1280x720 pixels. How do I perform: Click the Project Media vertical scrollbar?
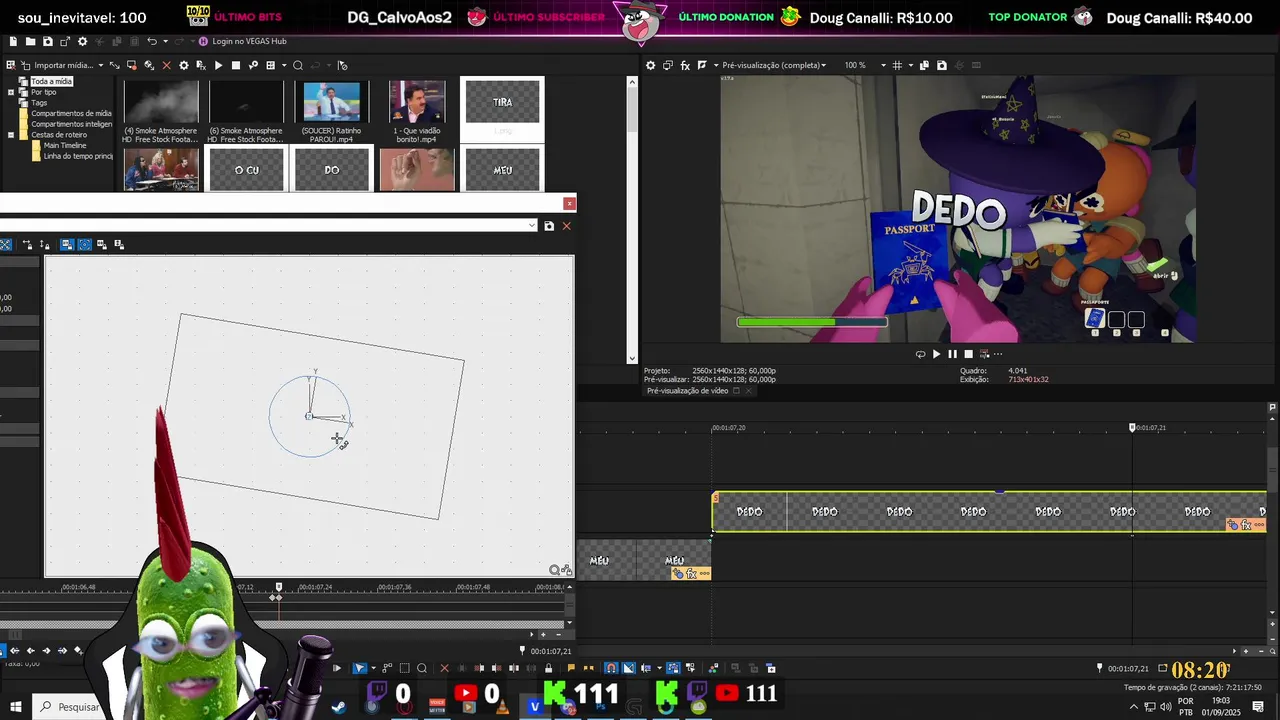coord(631,220)
